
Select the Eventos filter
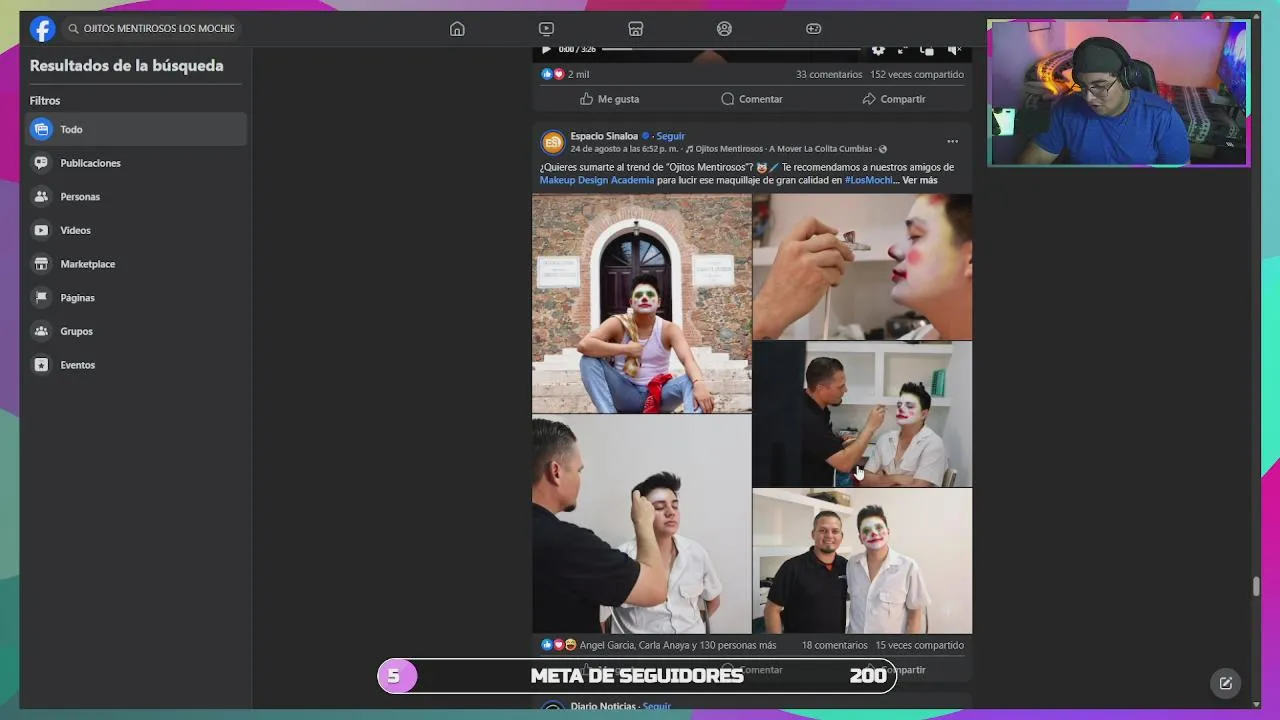click(136, 365)
